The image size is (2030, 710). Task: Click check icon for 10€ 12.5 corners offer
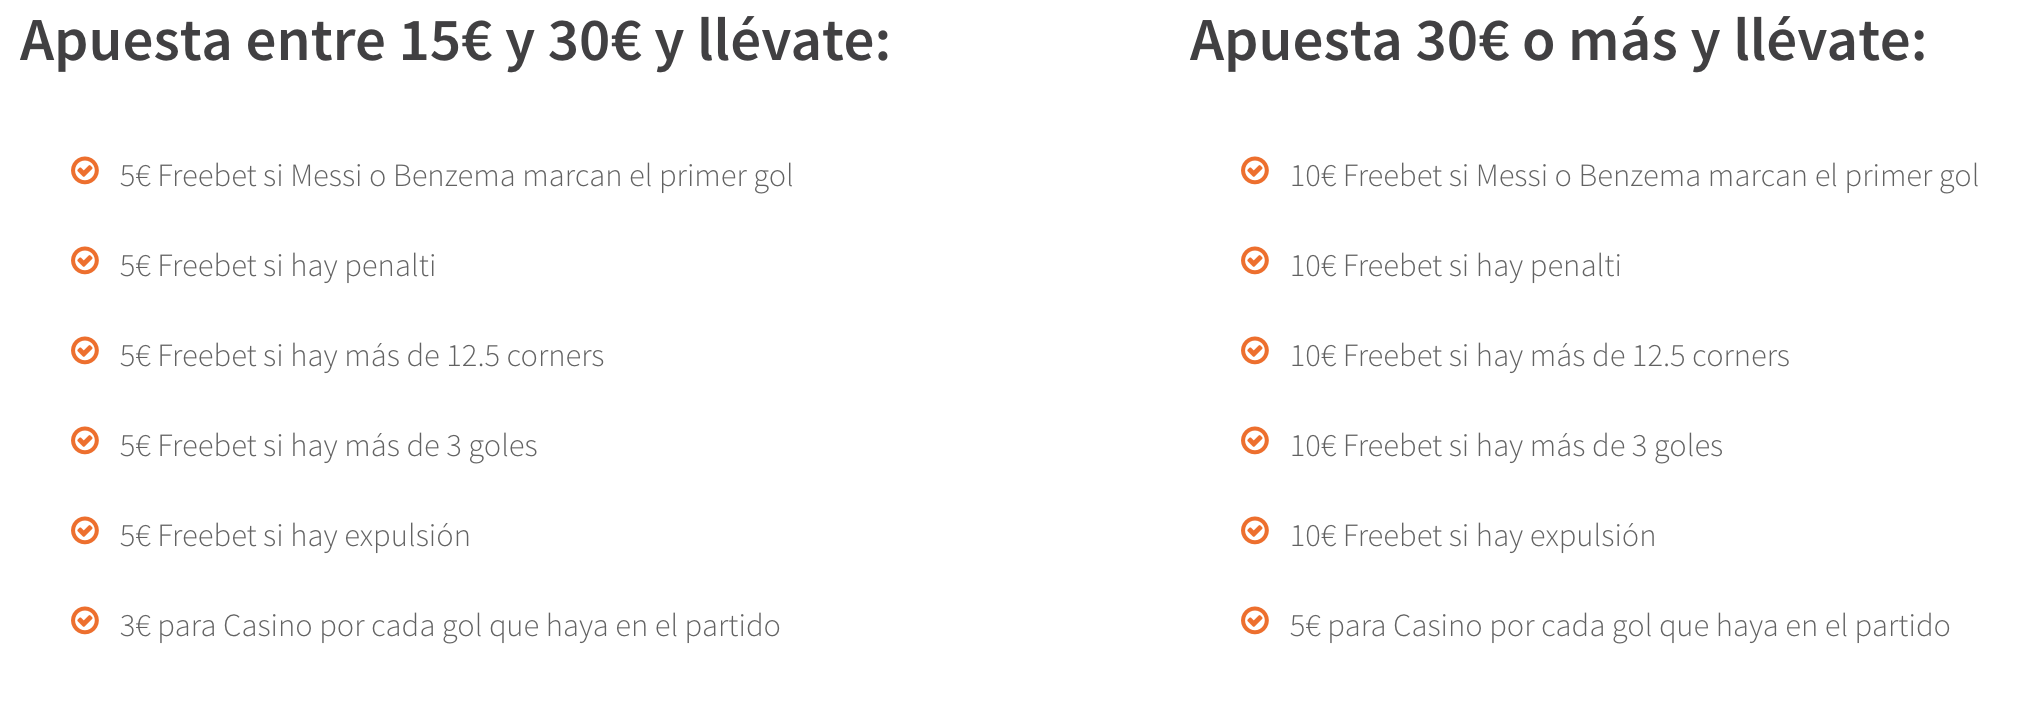pos(1255,351)
